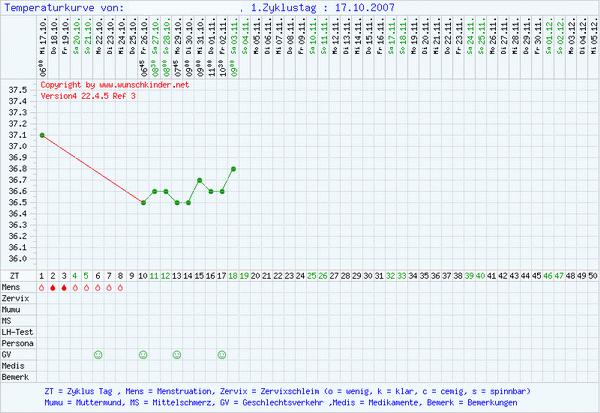Click the filled red drop on cycle day 3
The image size is (600, 413).
[x=64, y=287]
